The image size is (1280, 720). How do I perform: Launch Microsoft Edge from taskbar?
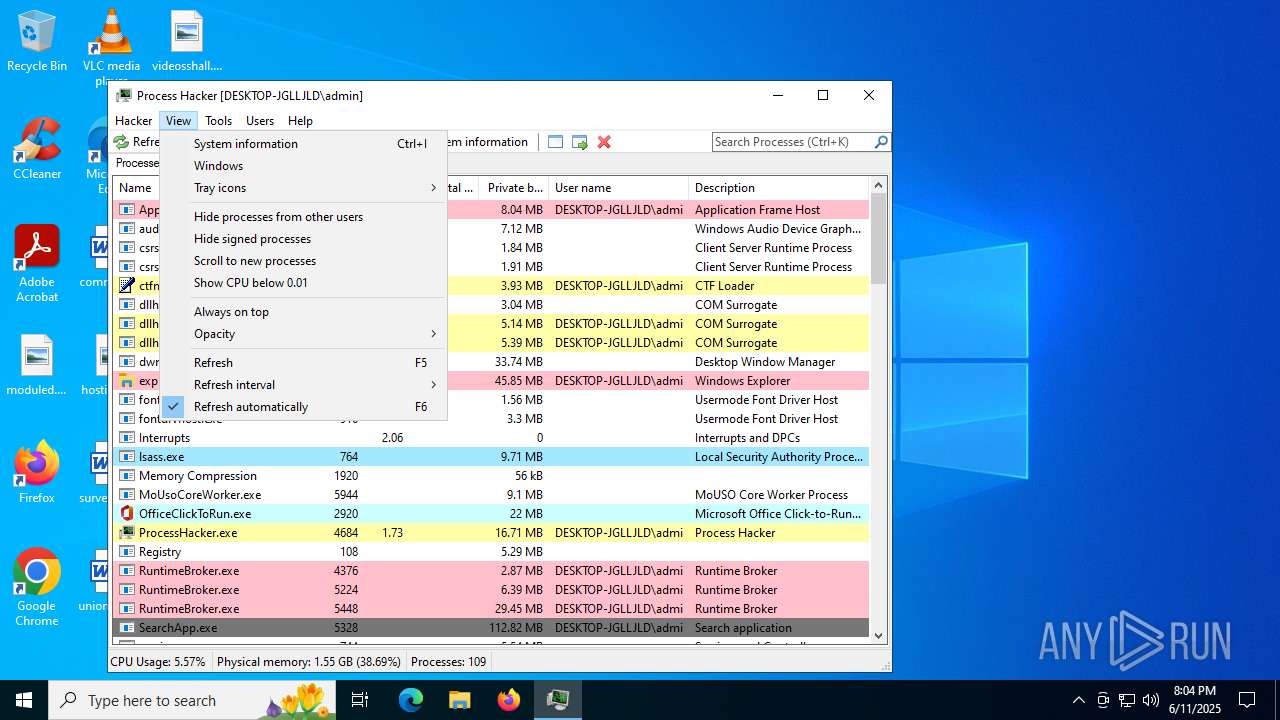[x=411, y=700]
